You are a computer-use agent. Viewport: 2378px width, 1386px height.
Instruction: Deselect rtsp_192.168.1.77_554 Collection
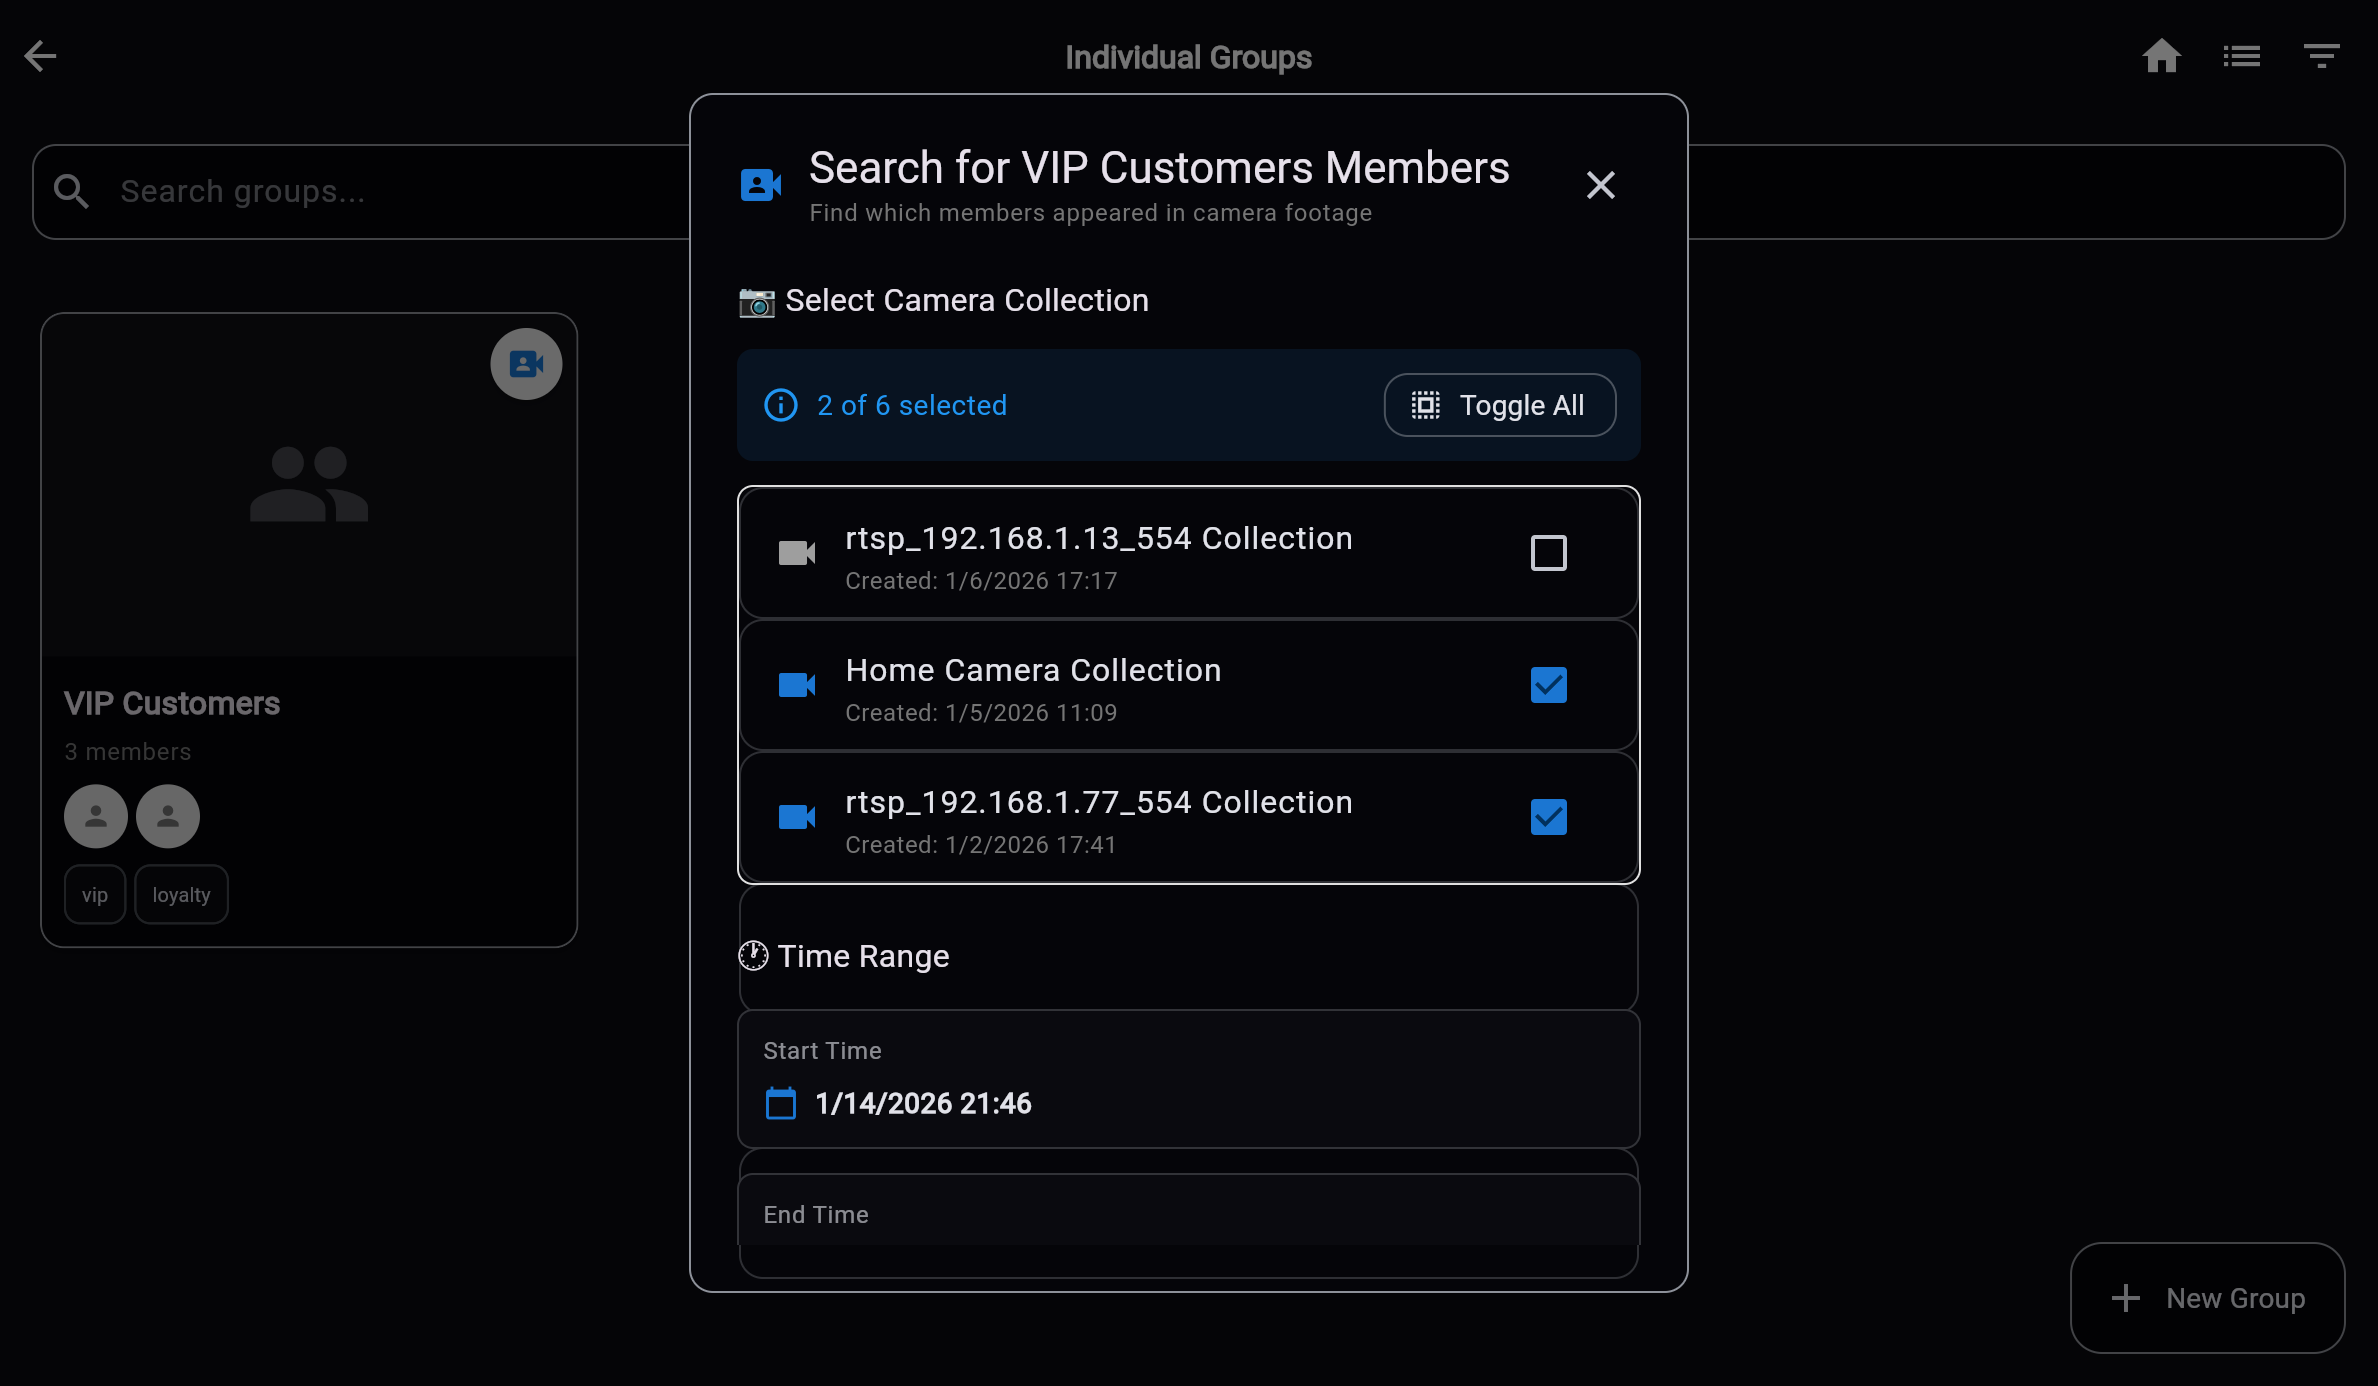1548,817
